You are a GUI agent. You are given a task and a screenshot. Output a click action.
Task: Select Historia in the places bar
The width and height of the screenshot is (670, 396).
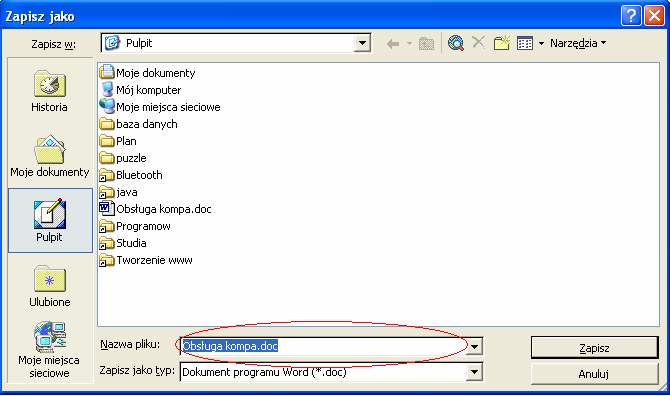point(50,91)
